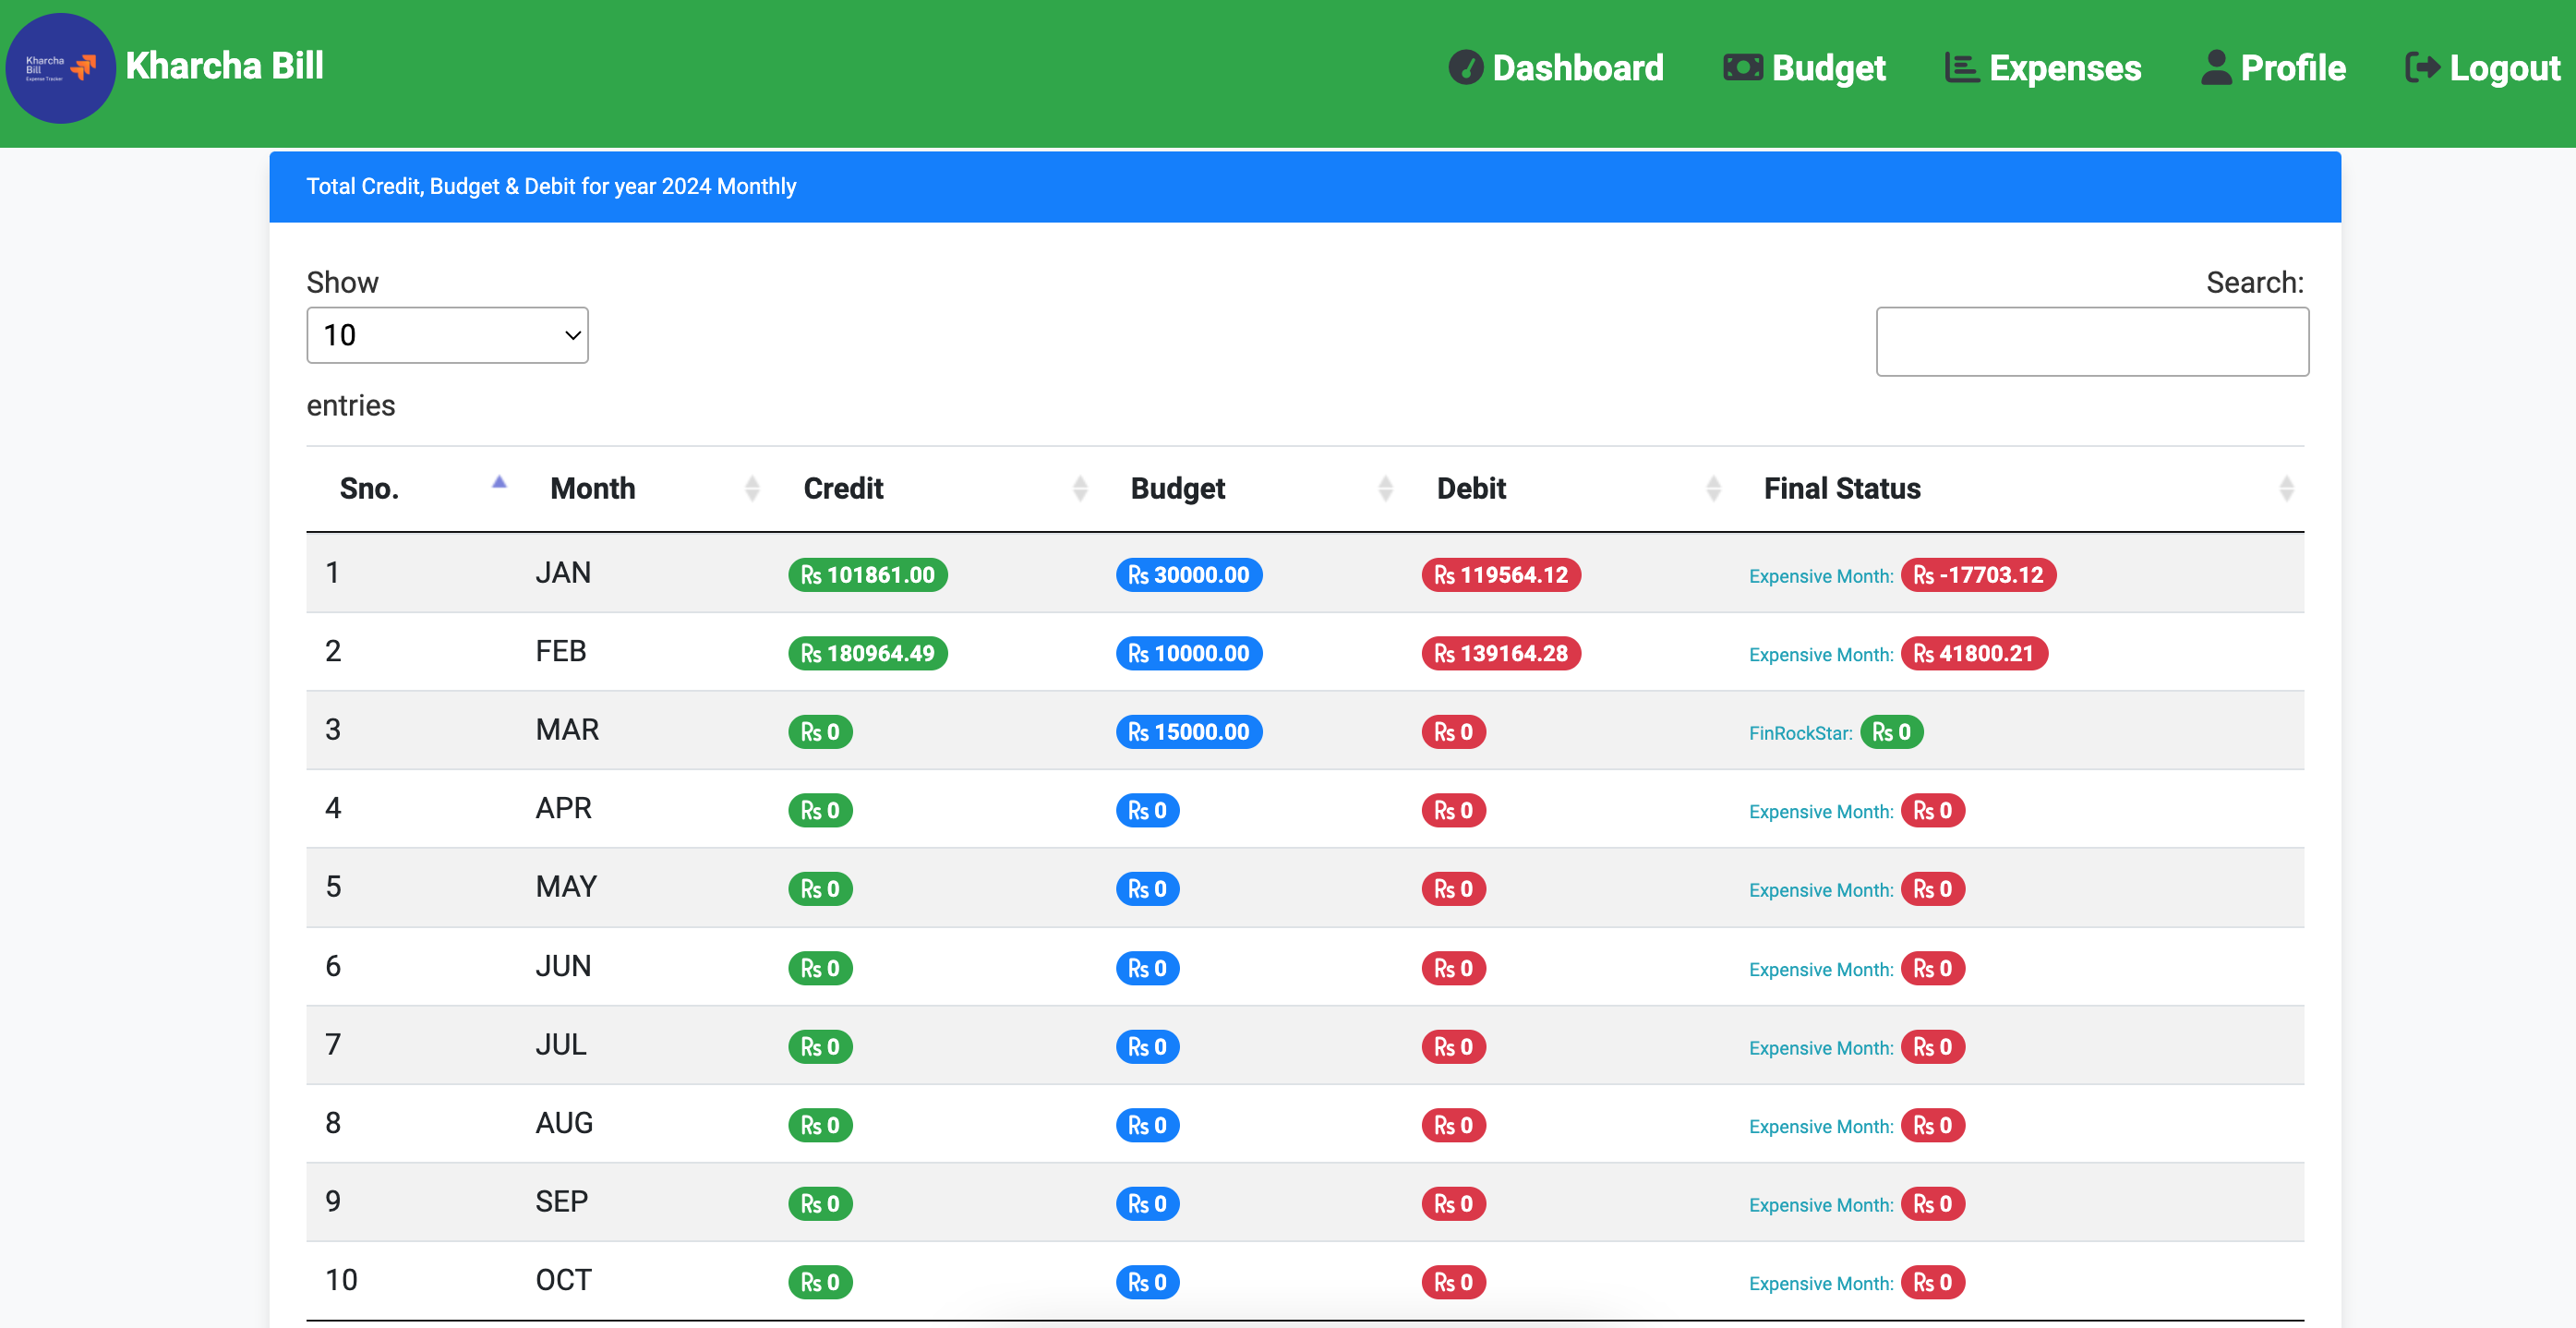The width and height of the screenshot is (2576, 1328).
Task: Open the Dashboard speedometer icon
Action: tap(1466, 67)
